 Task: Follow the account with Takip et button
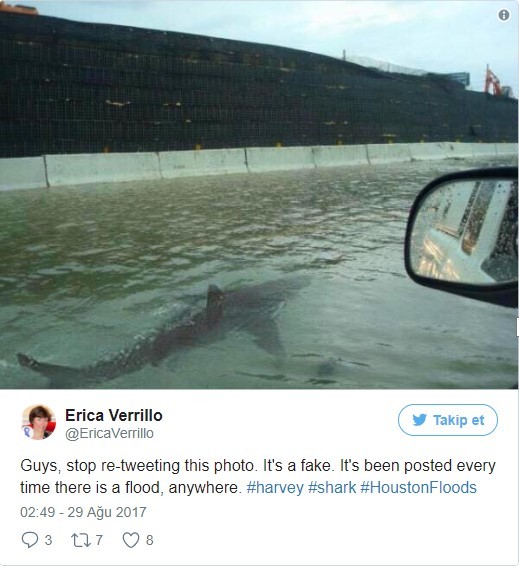[x=448, y=420]
